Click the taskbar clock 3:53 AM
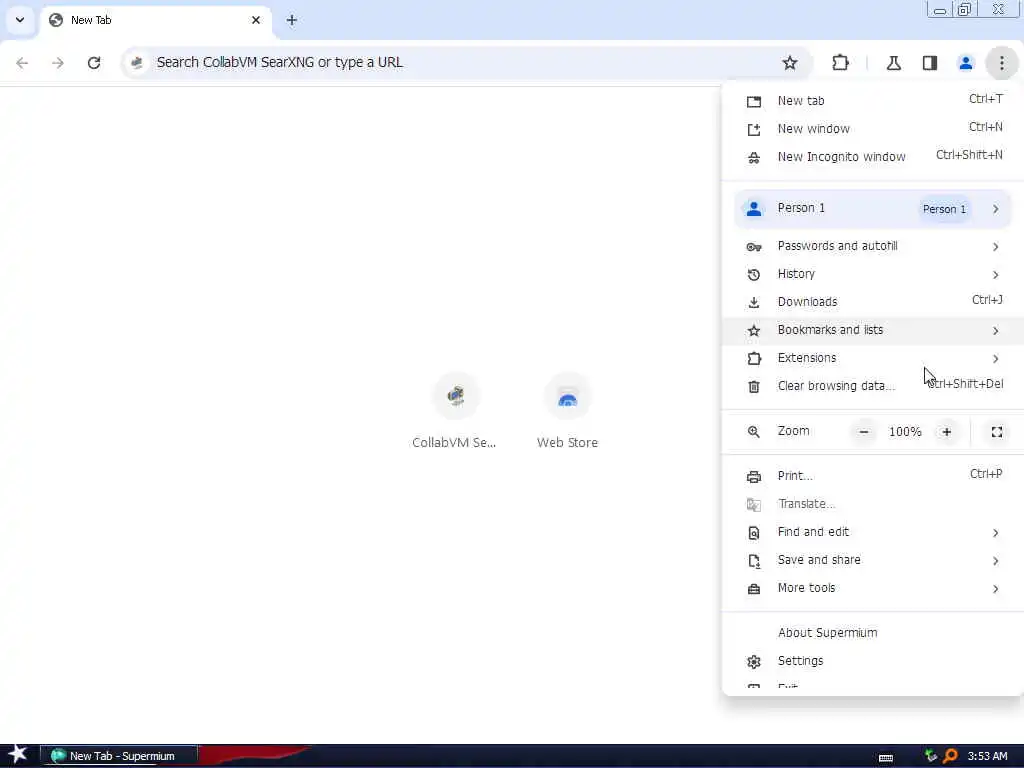 coord(987,756)
